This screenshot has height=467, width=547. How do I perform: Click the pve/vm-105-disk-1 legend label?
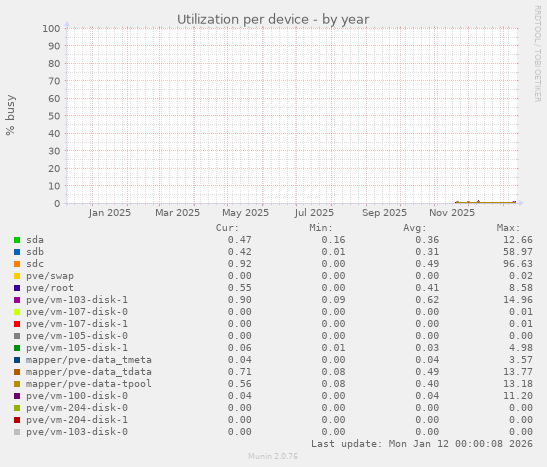[77, 348]
